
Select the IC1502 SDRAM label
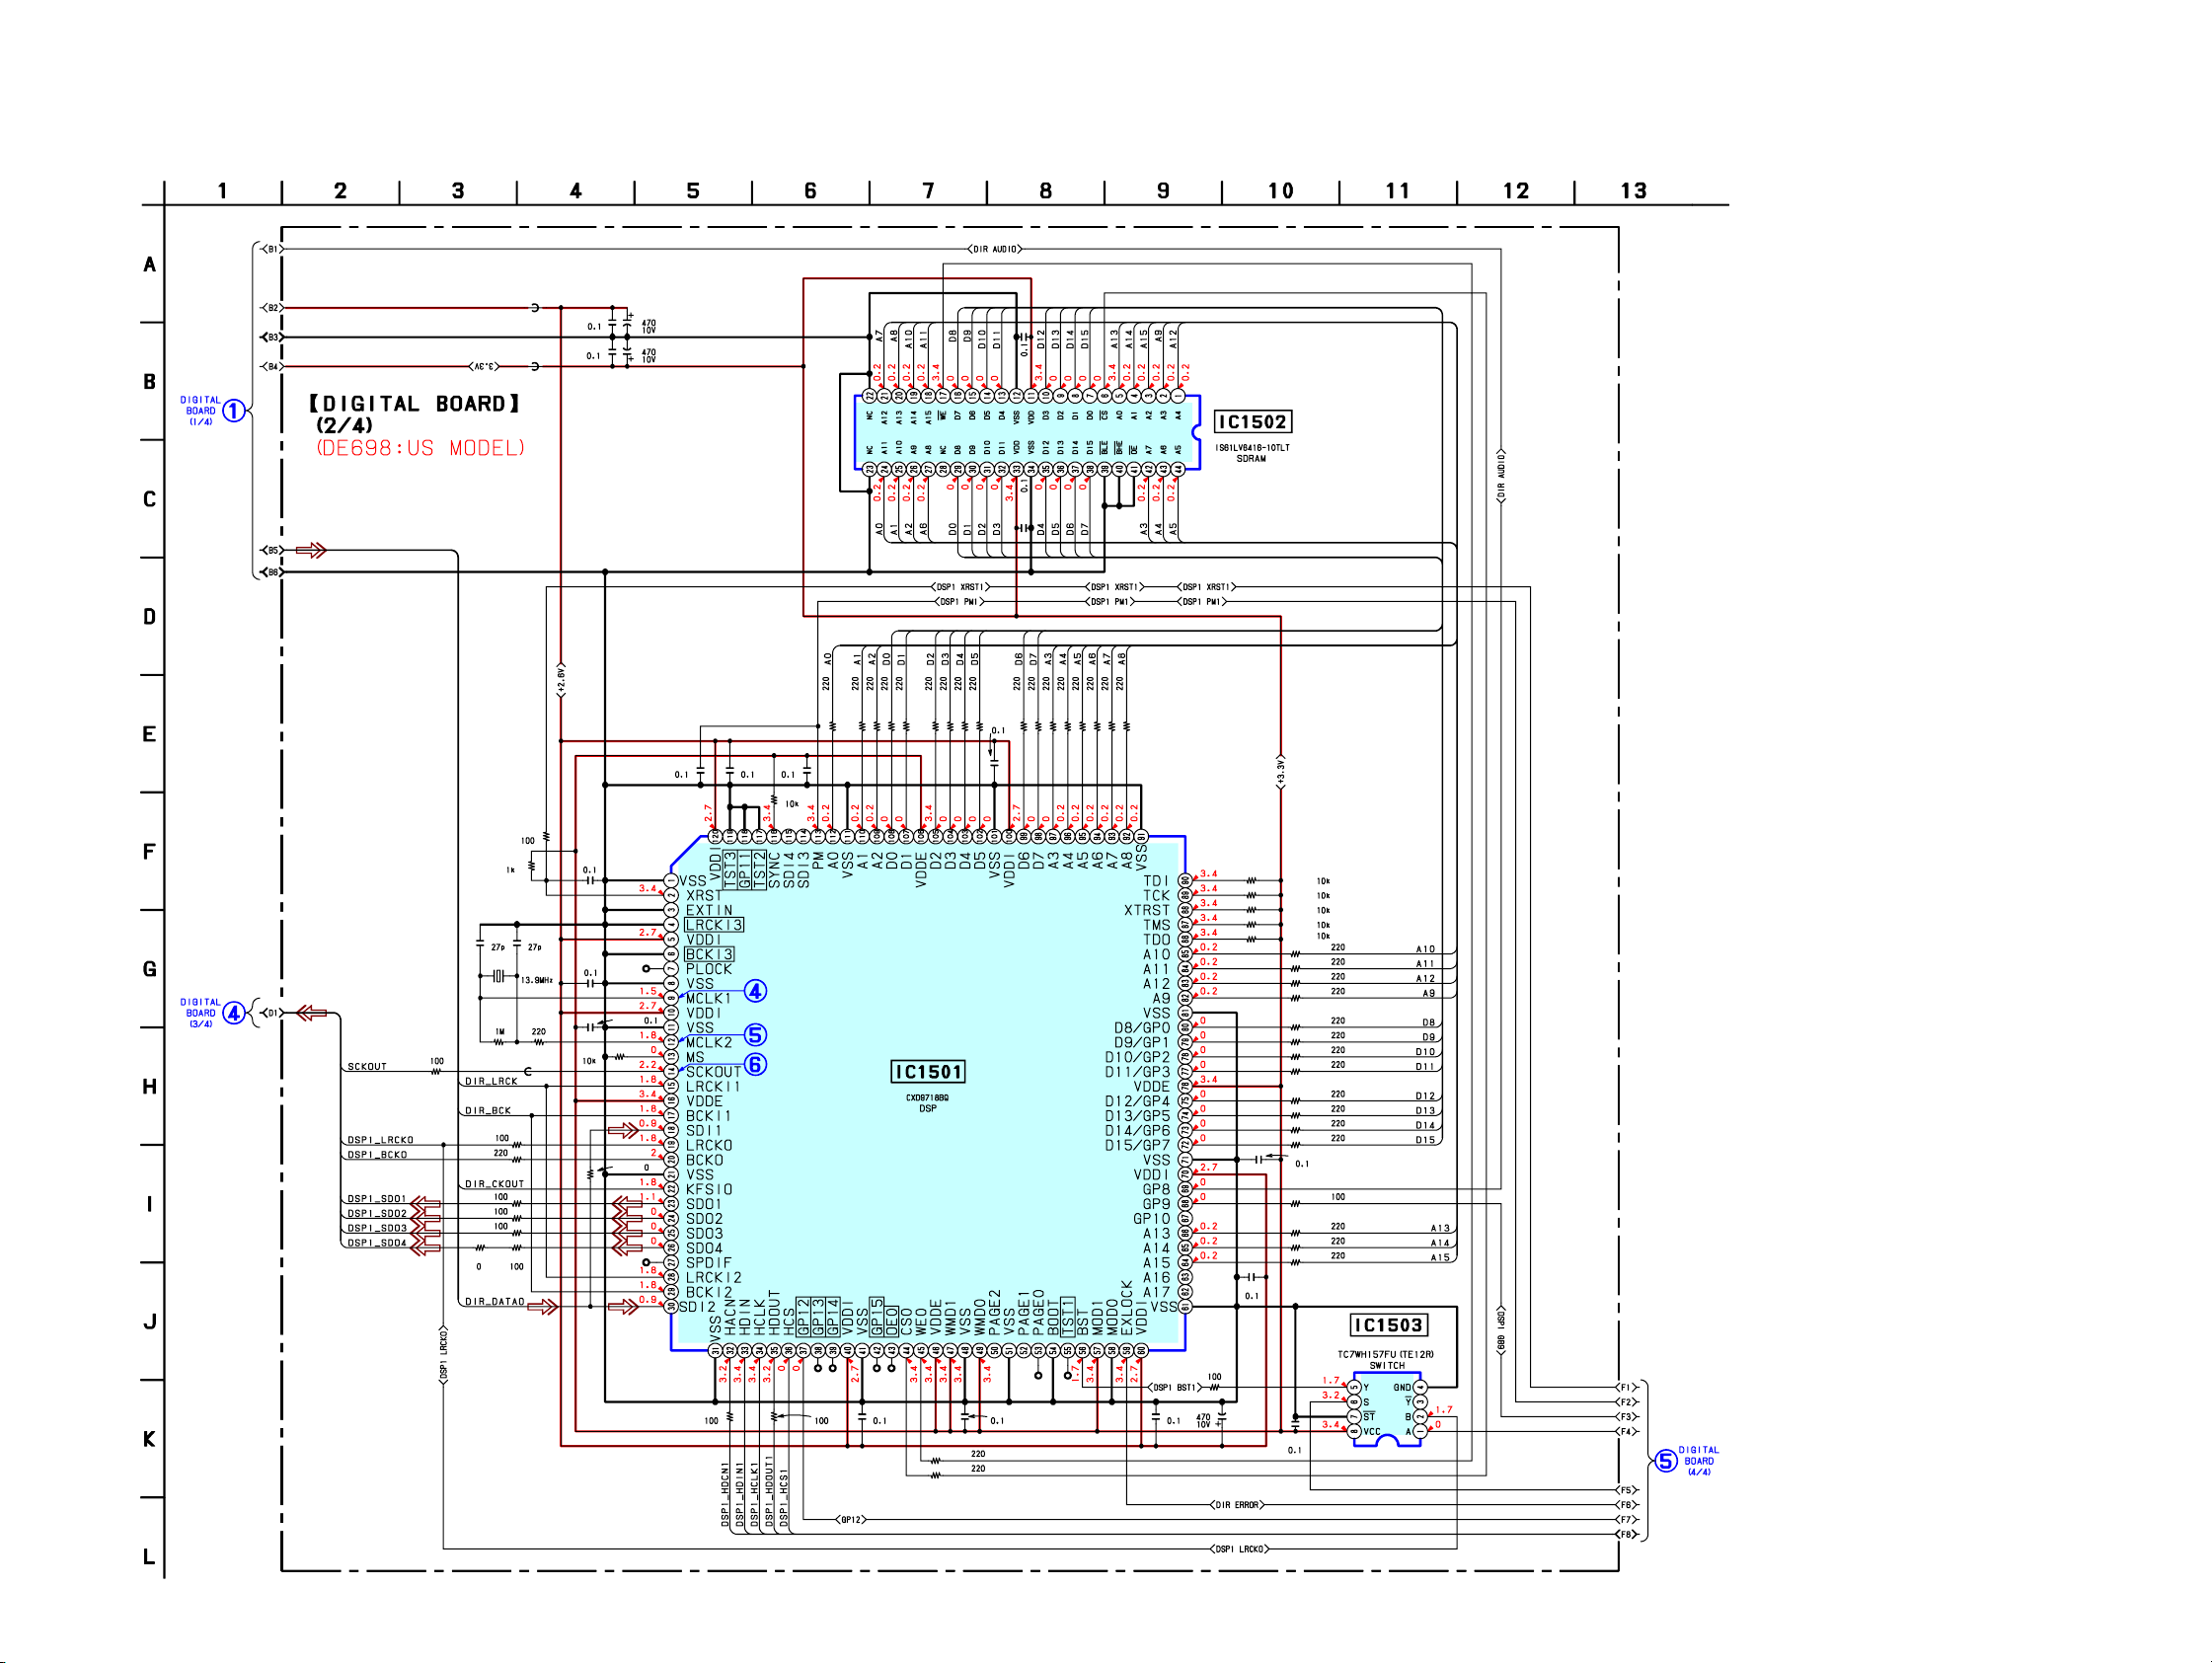[1252, 422]
